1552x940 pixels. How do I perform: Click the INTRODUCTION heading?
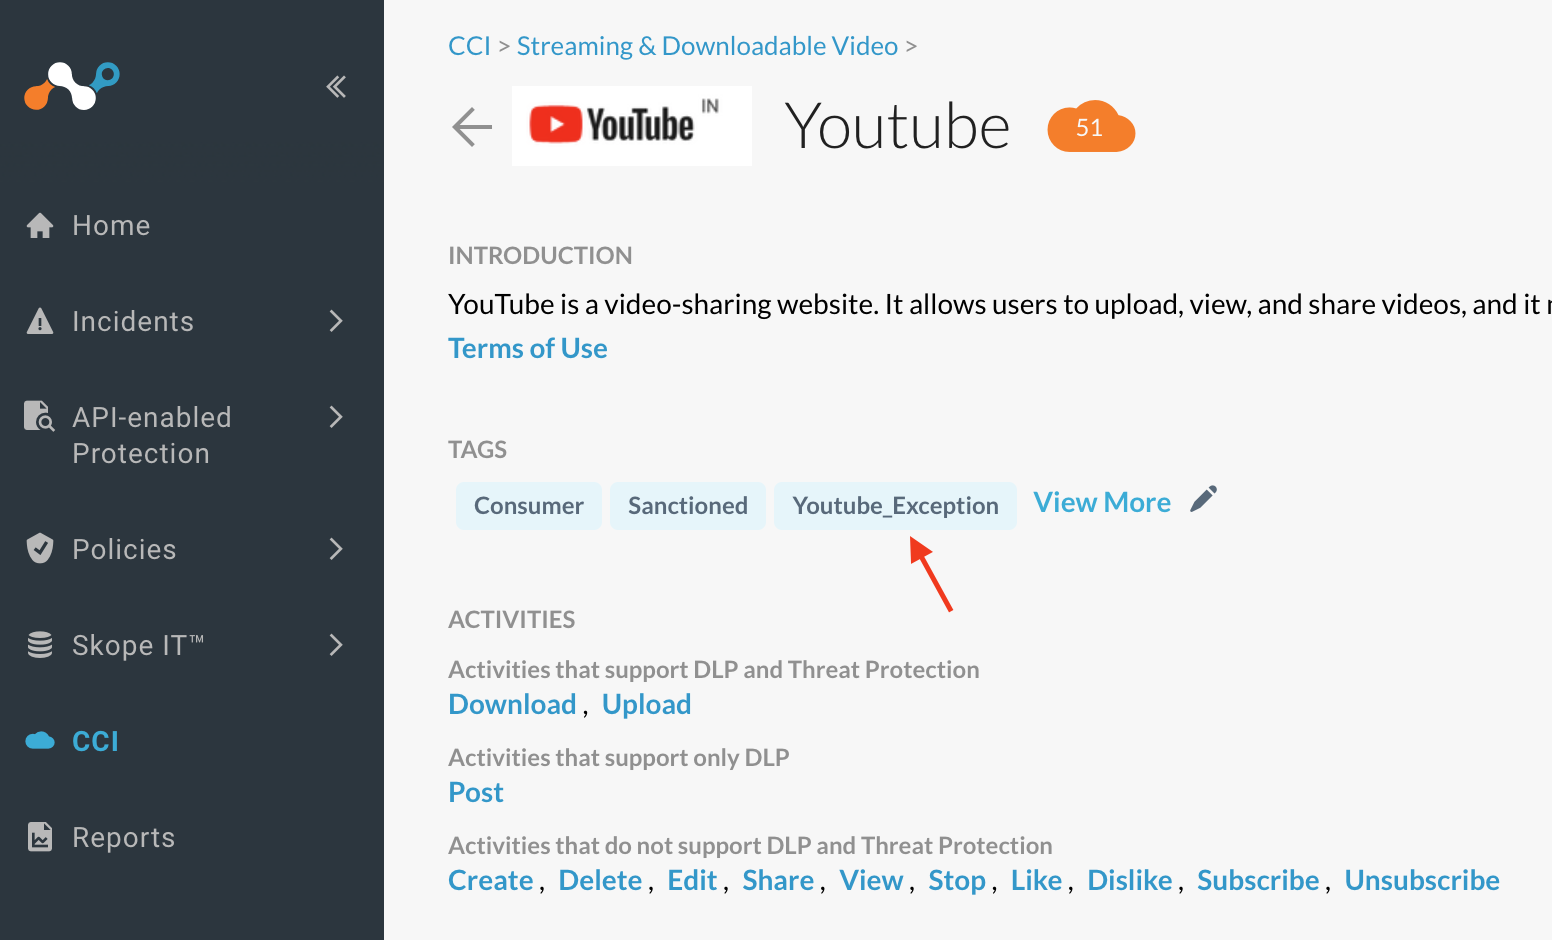click(x=540, y=256)
